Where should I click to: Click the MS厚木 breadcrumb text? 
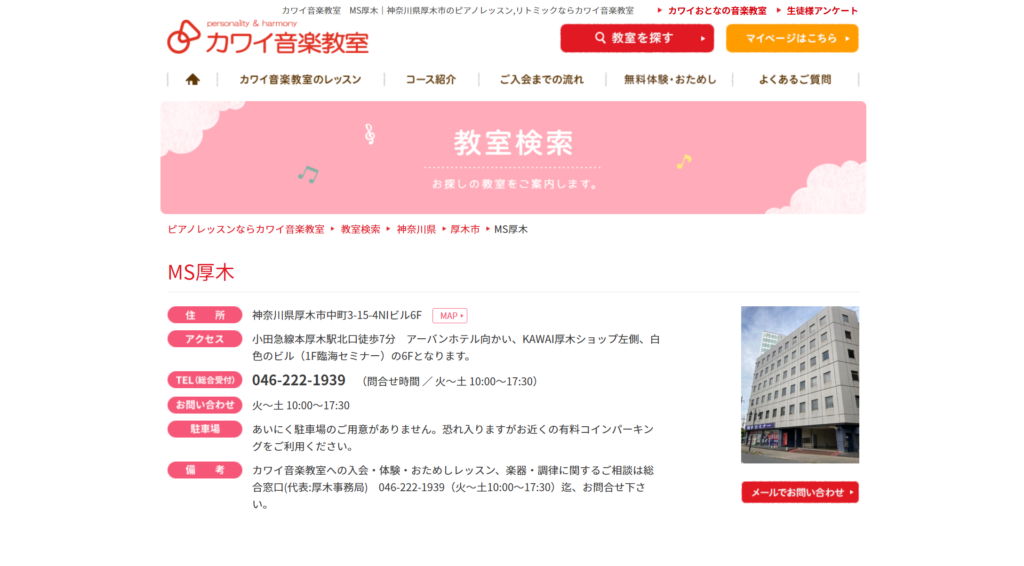pos(511,229)
